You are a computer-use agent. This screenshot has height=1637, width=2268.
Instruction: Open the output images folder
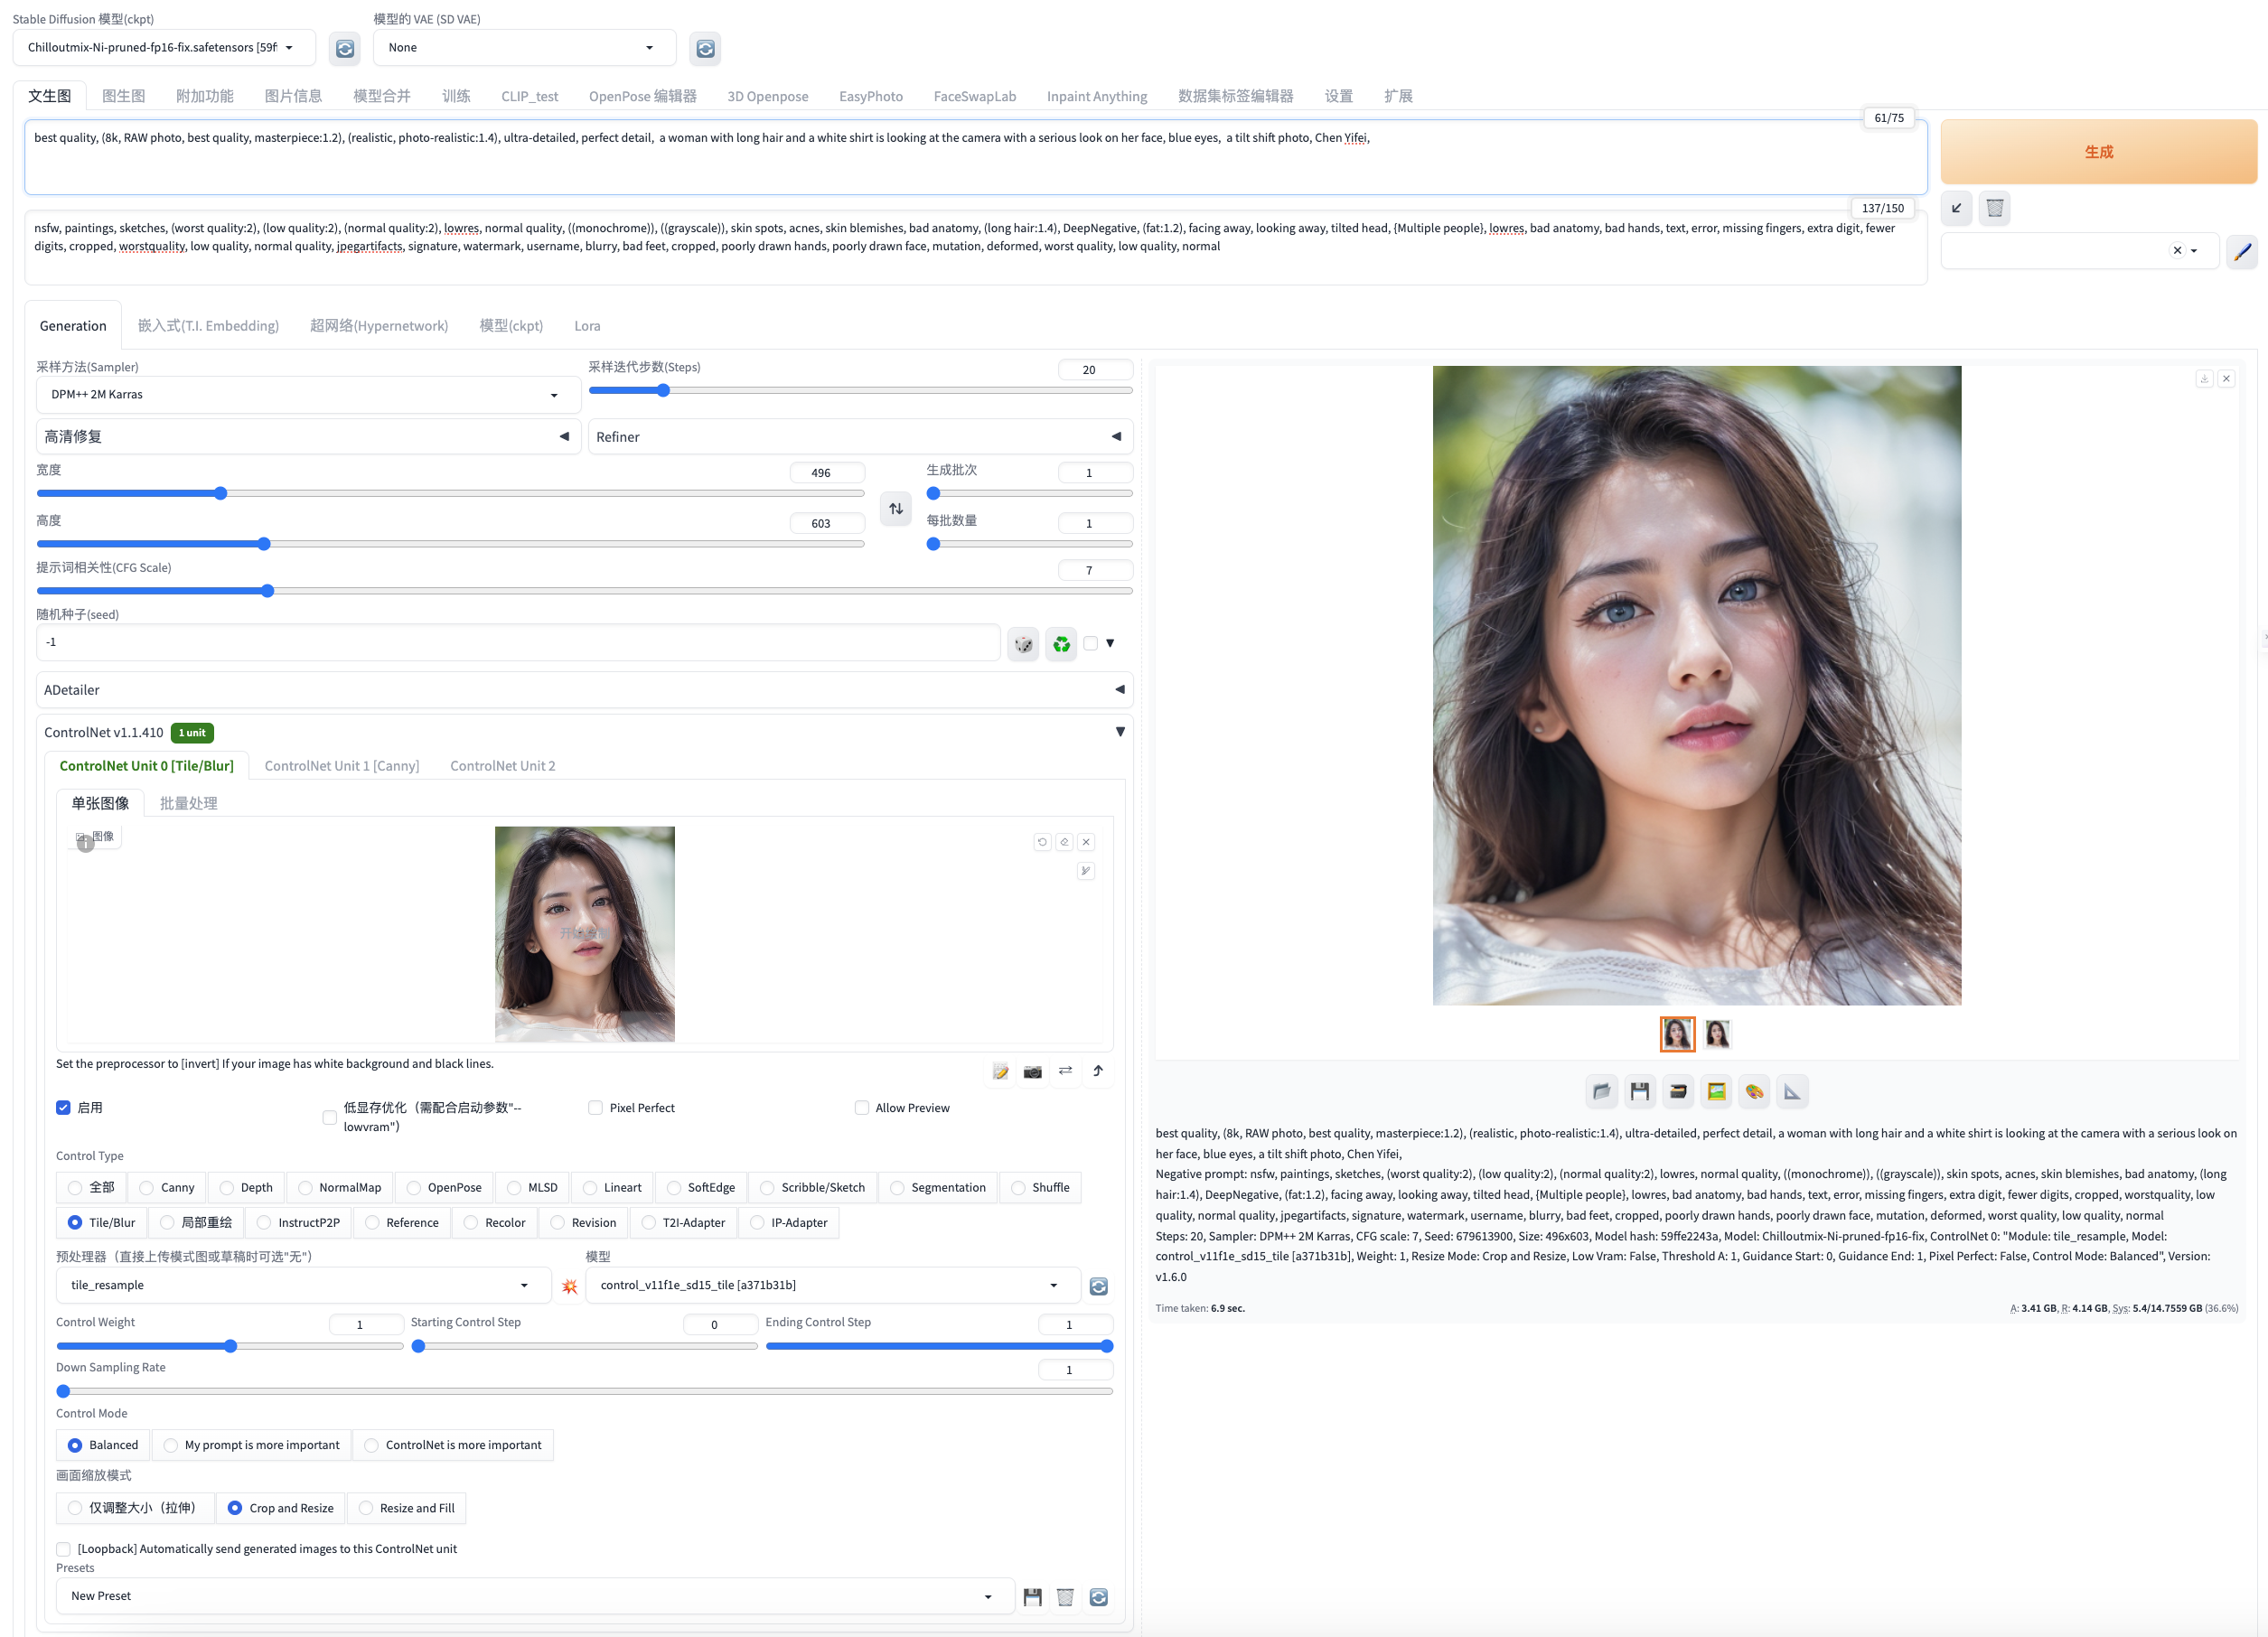click(1601, 1091)
